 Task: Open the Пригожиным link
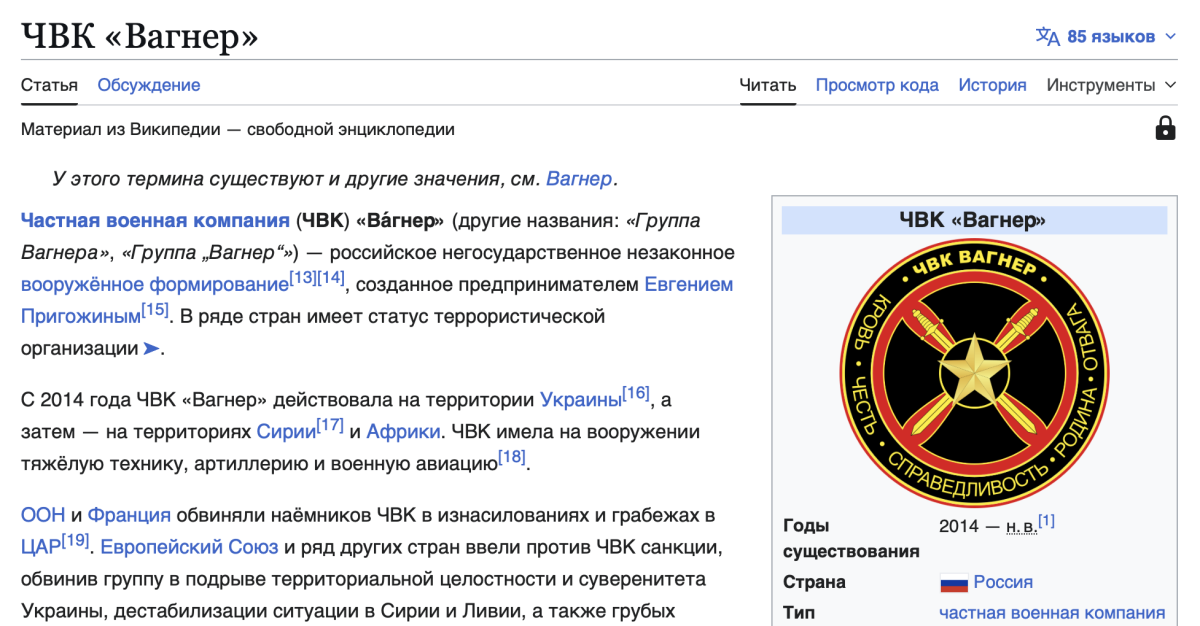coord(80,316)
